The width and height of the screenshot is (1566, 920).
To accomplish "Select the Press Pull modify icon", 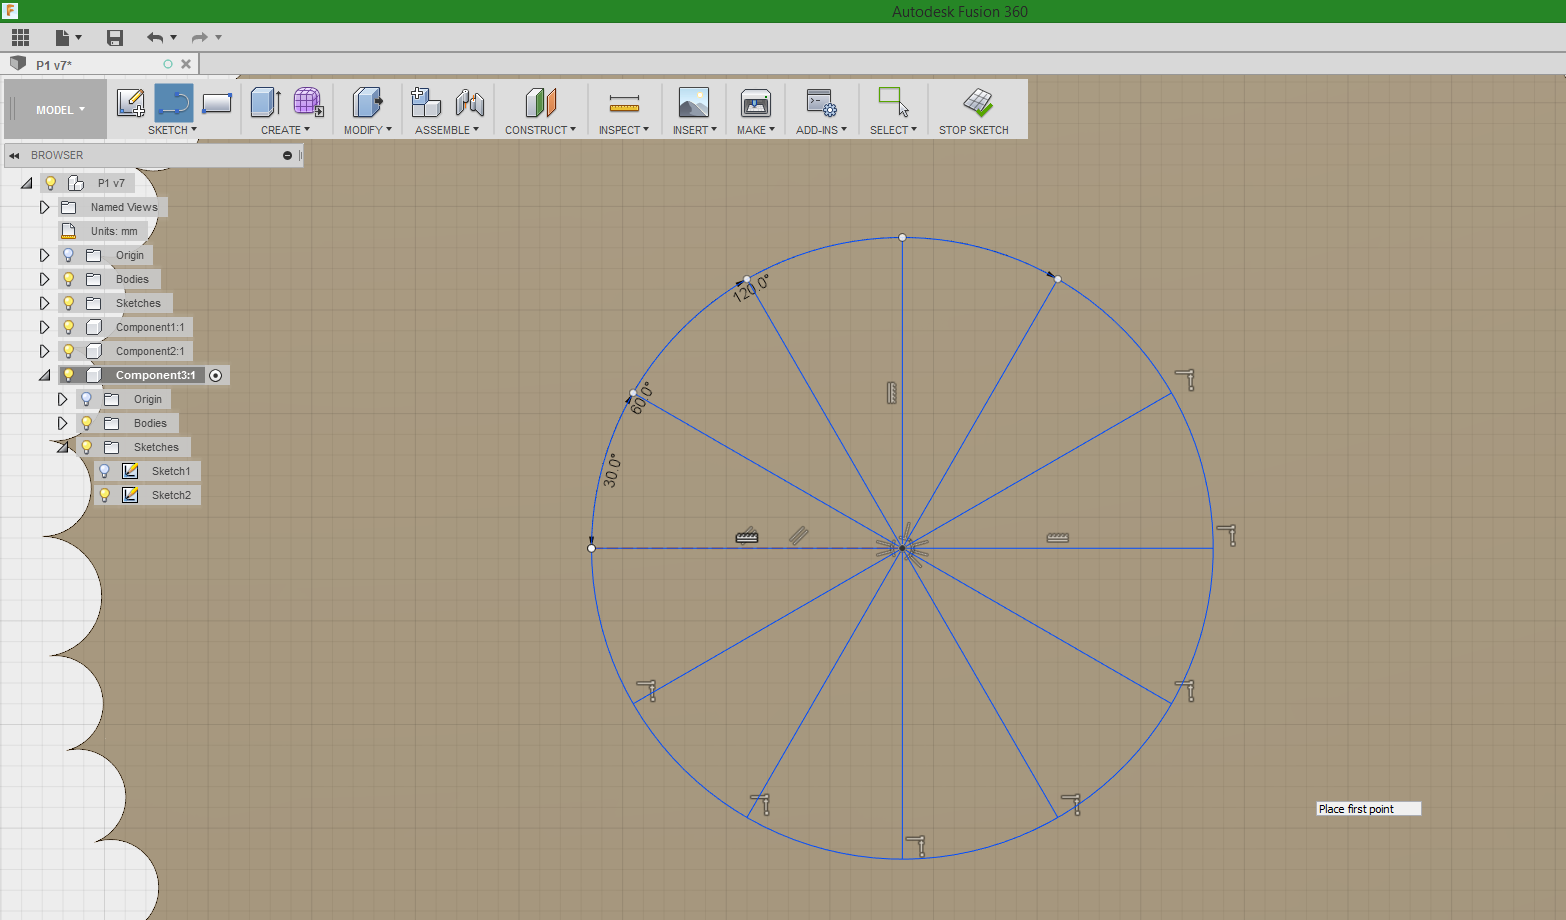I will (x=367, y=102).
